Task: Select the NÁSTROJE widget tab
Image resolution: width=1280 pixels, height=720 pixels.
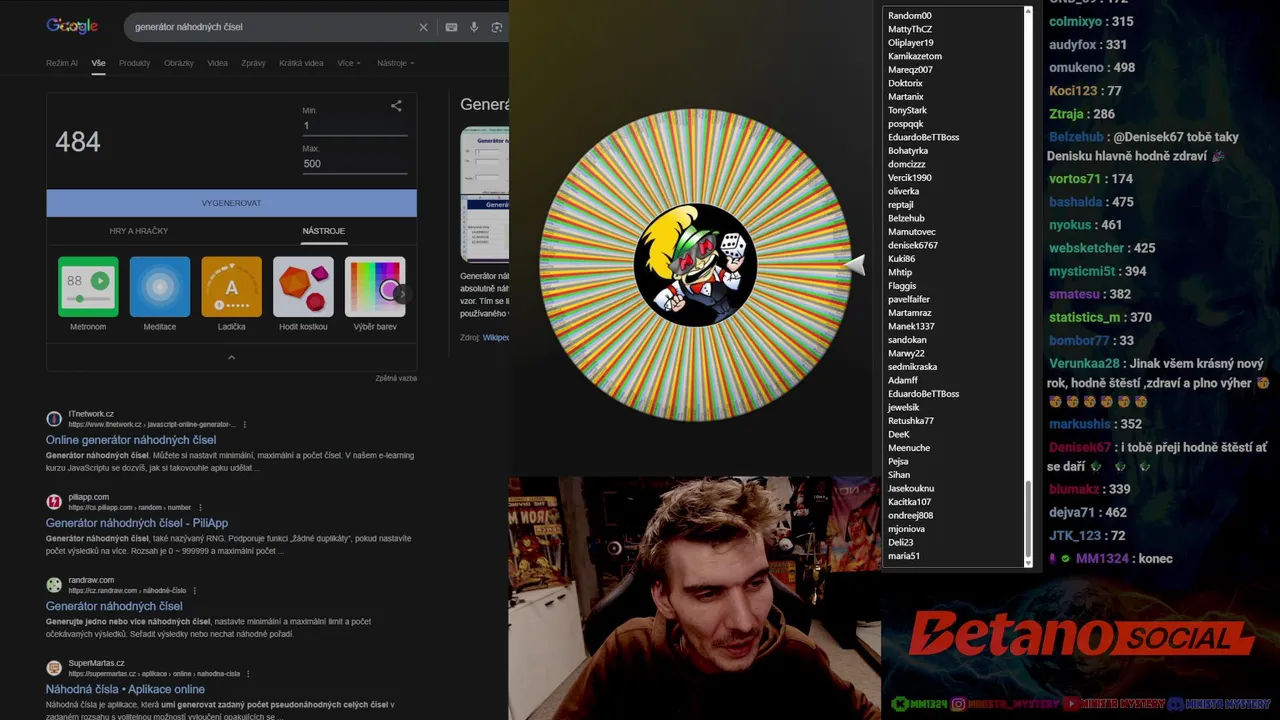Action: [x=324, y=231]
